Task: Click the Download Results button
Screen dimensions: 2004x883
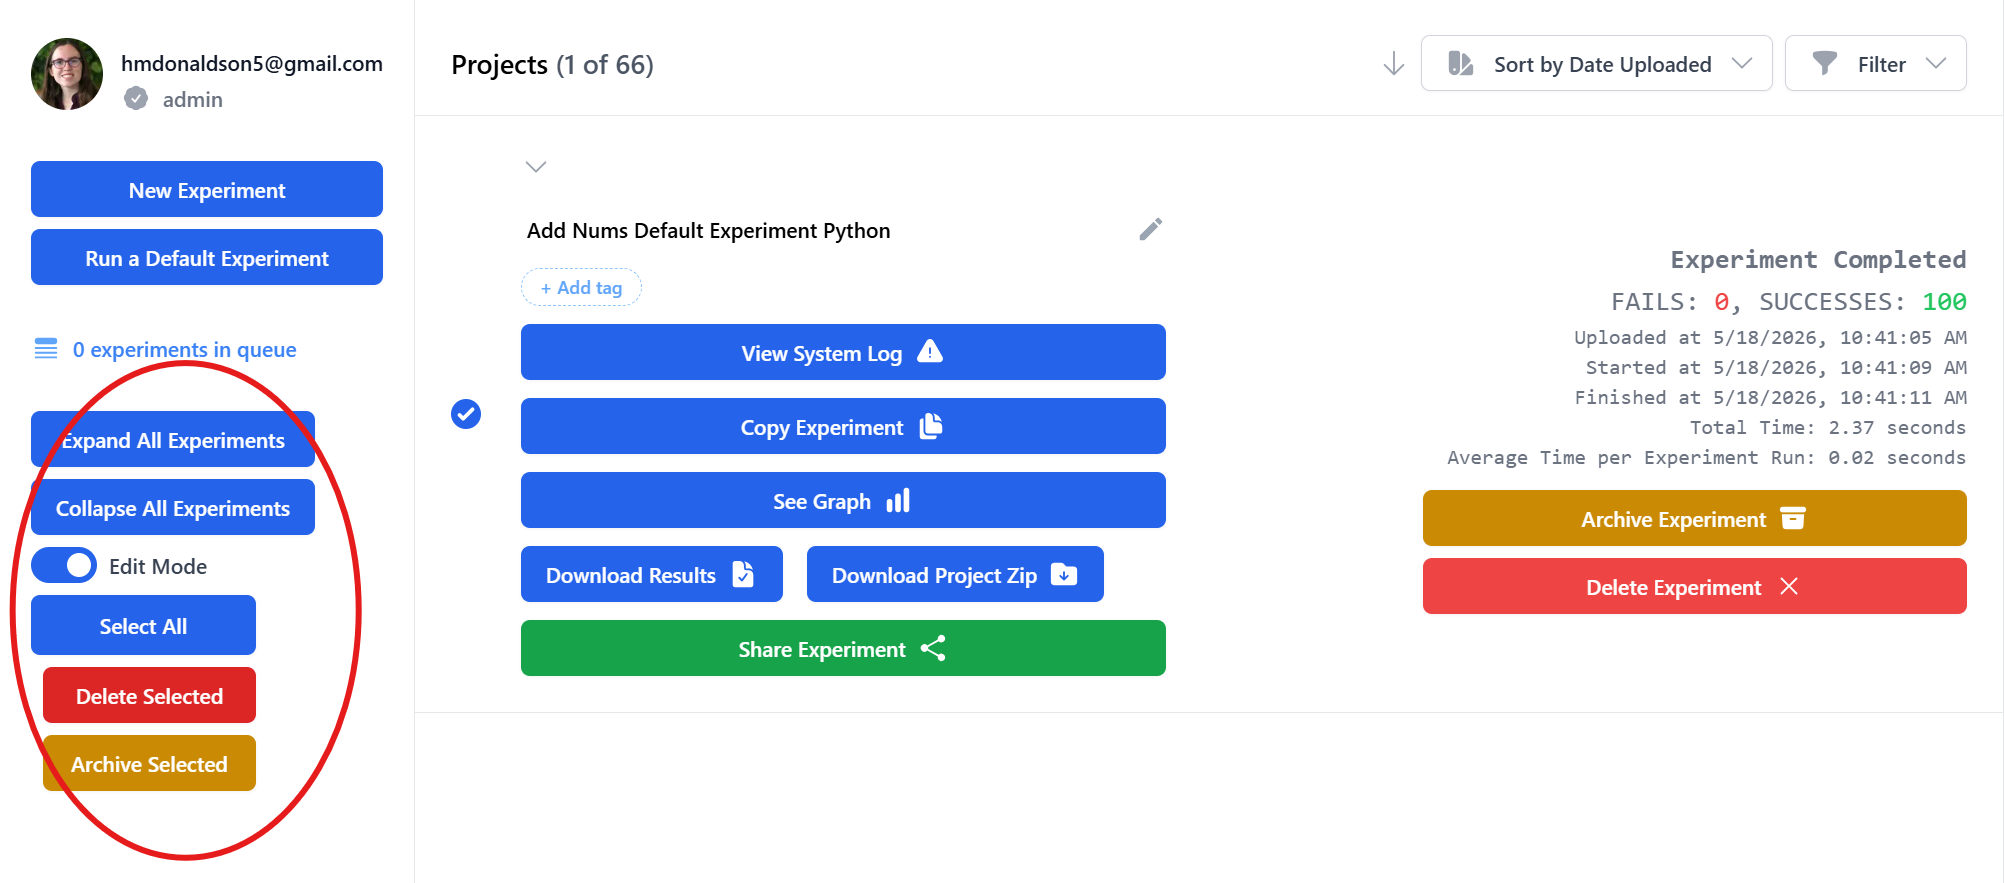Action: pyautogui.click(x=651, y=574)
